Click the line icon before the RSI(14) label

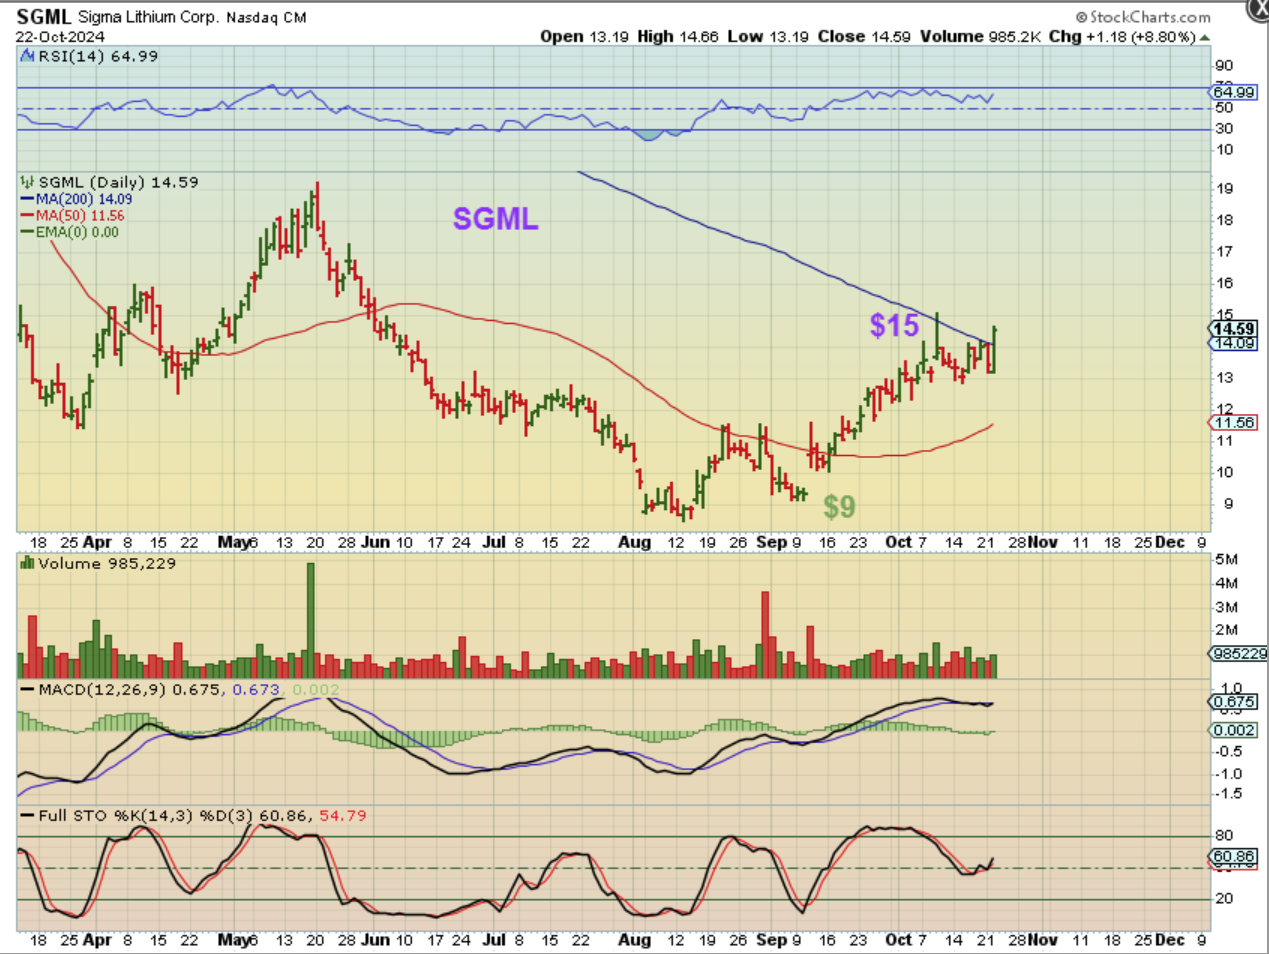pos(28,57)
